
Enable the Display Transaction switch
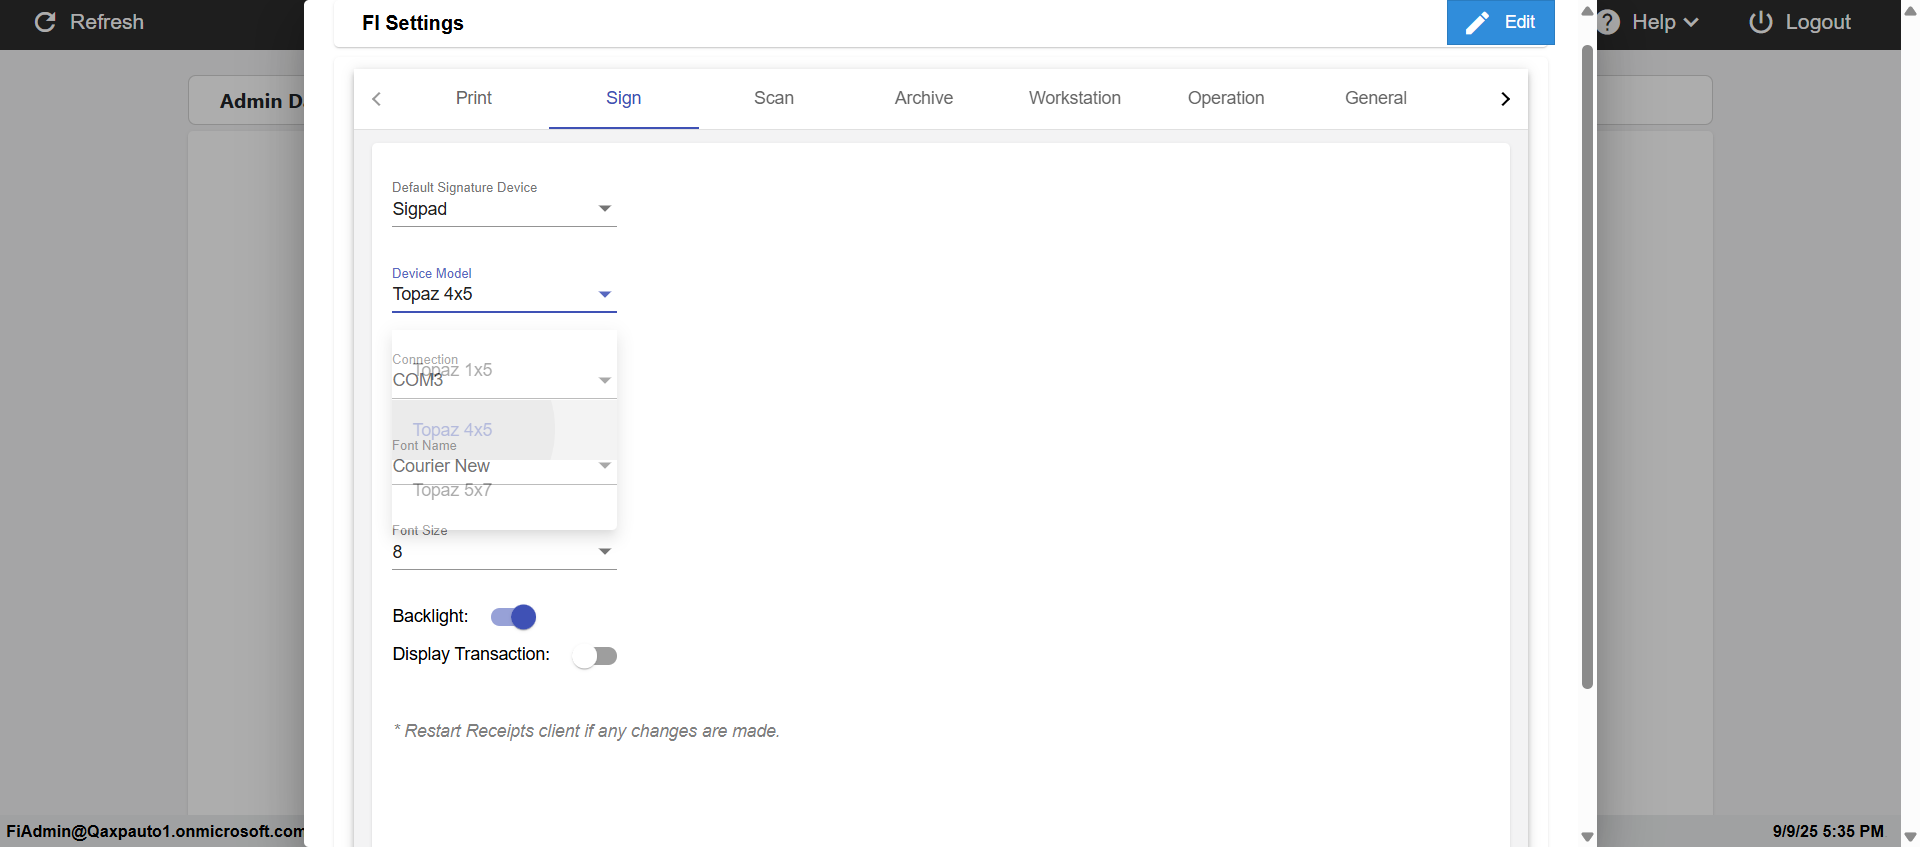tap(594, 656)
